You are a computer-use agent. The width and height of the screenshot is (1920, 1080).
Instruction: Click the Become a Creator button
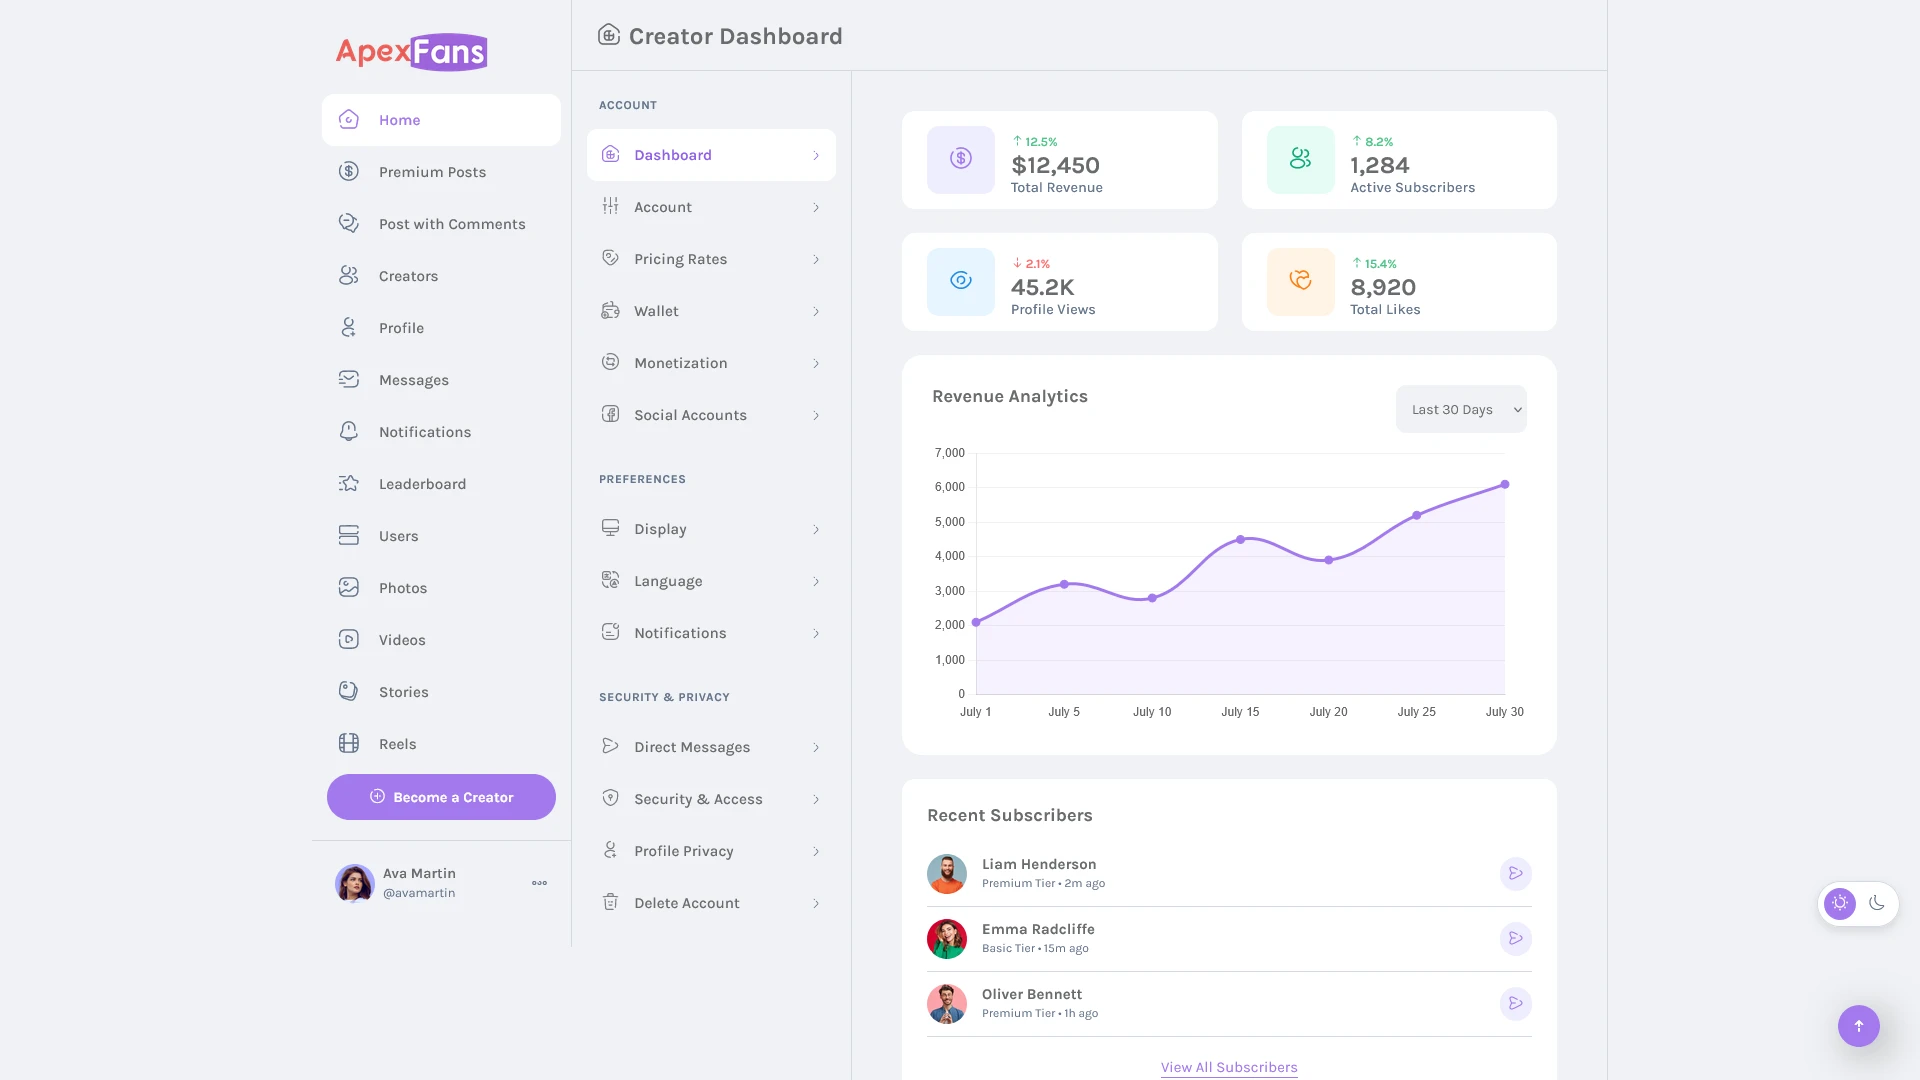point(441,797)
